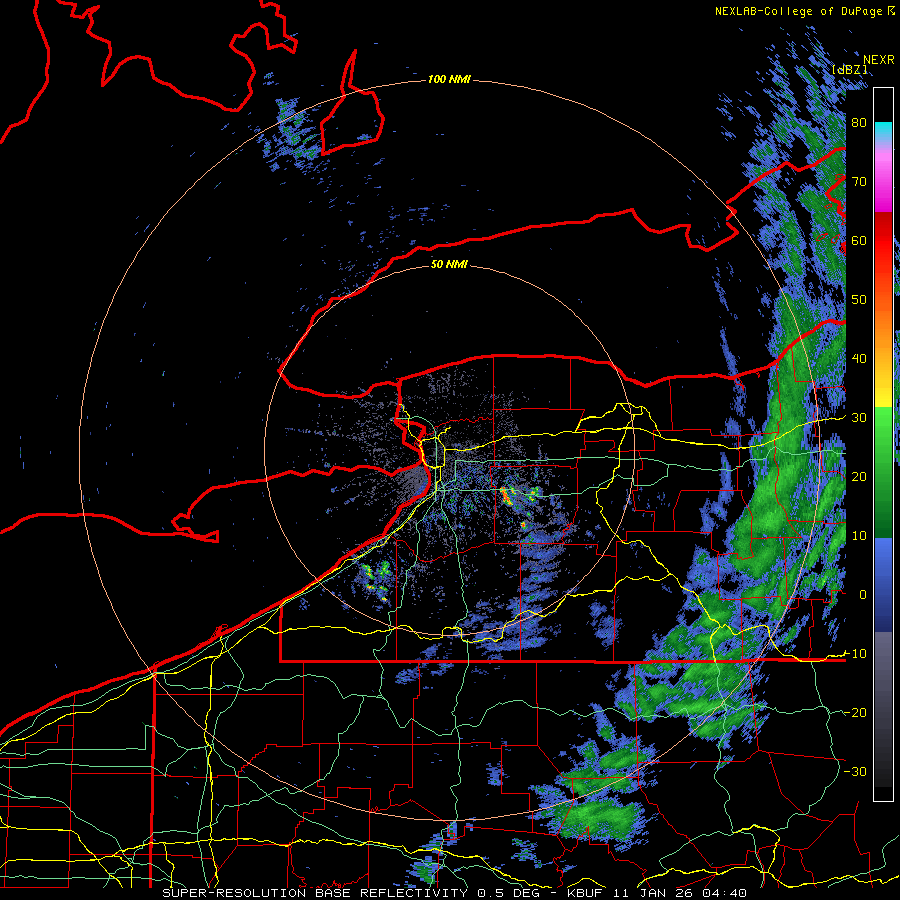Click the 0 value on the dBZ scale
The width and height of the screenshot is (900, 900).
tap(863, 595)
